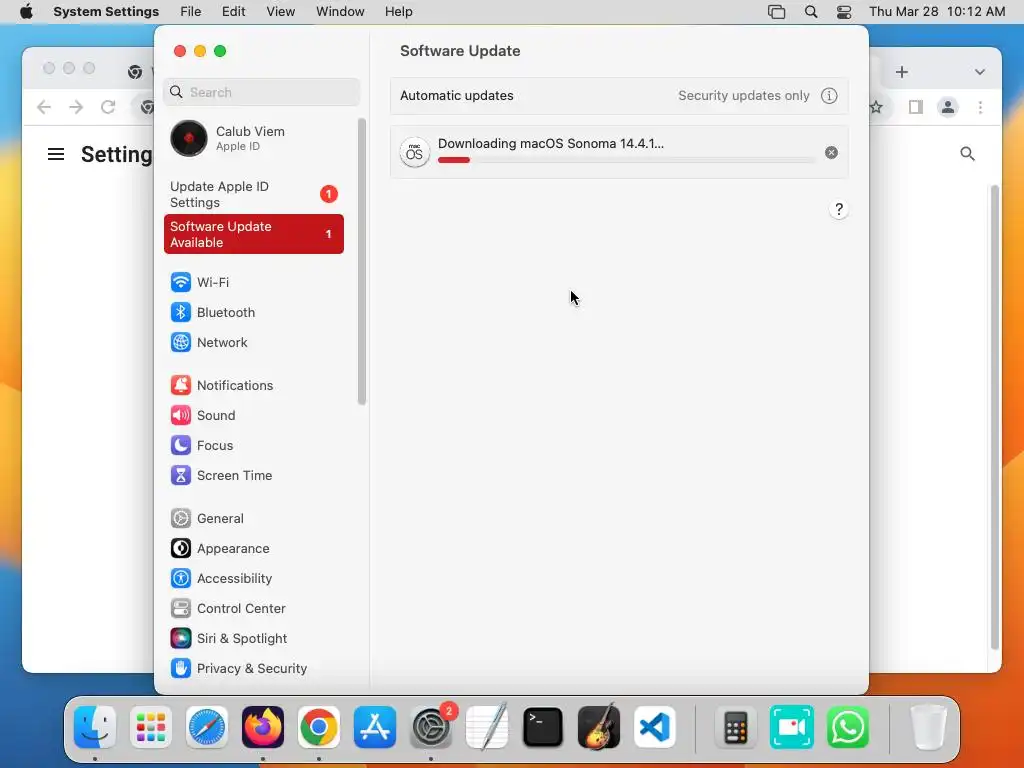
Task: Open WhatsApp from the Dock
Action: [848, 728]
